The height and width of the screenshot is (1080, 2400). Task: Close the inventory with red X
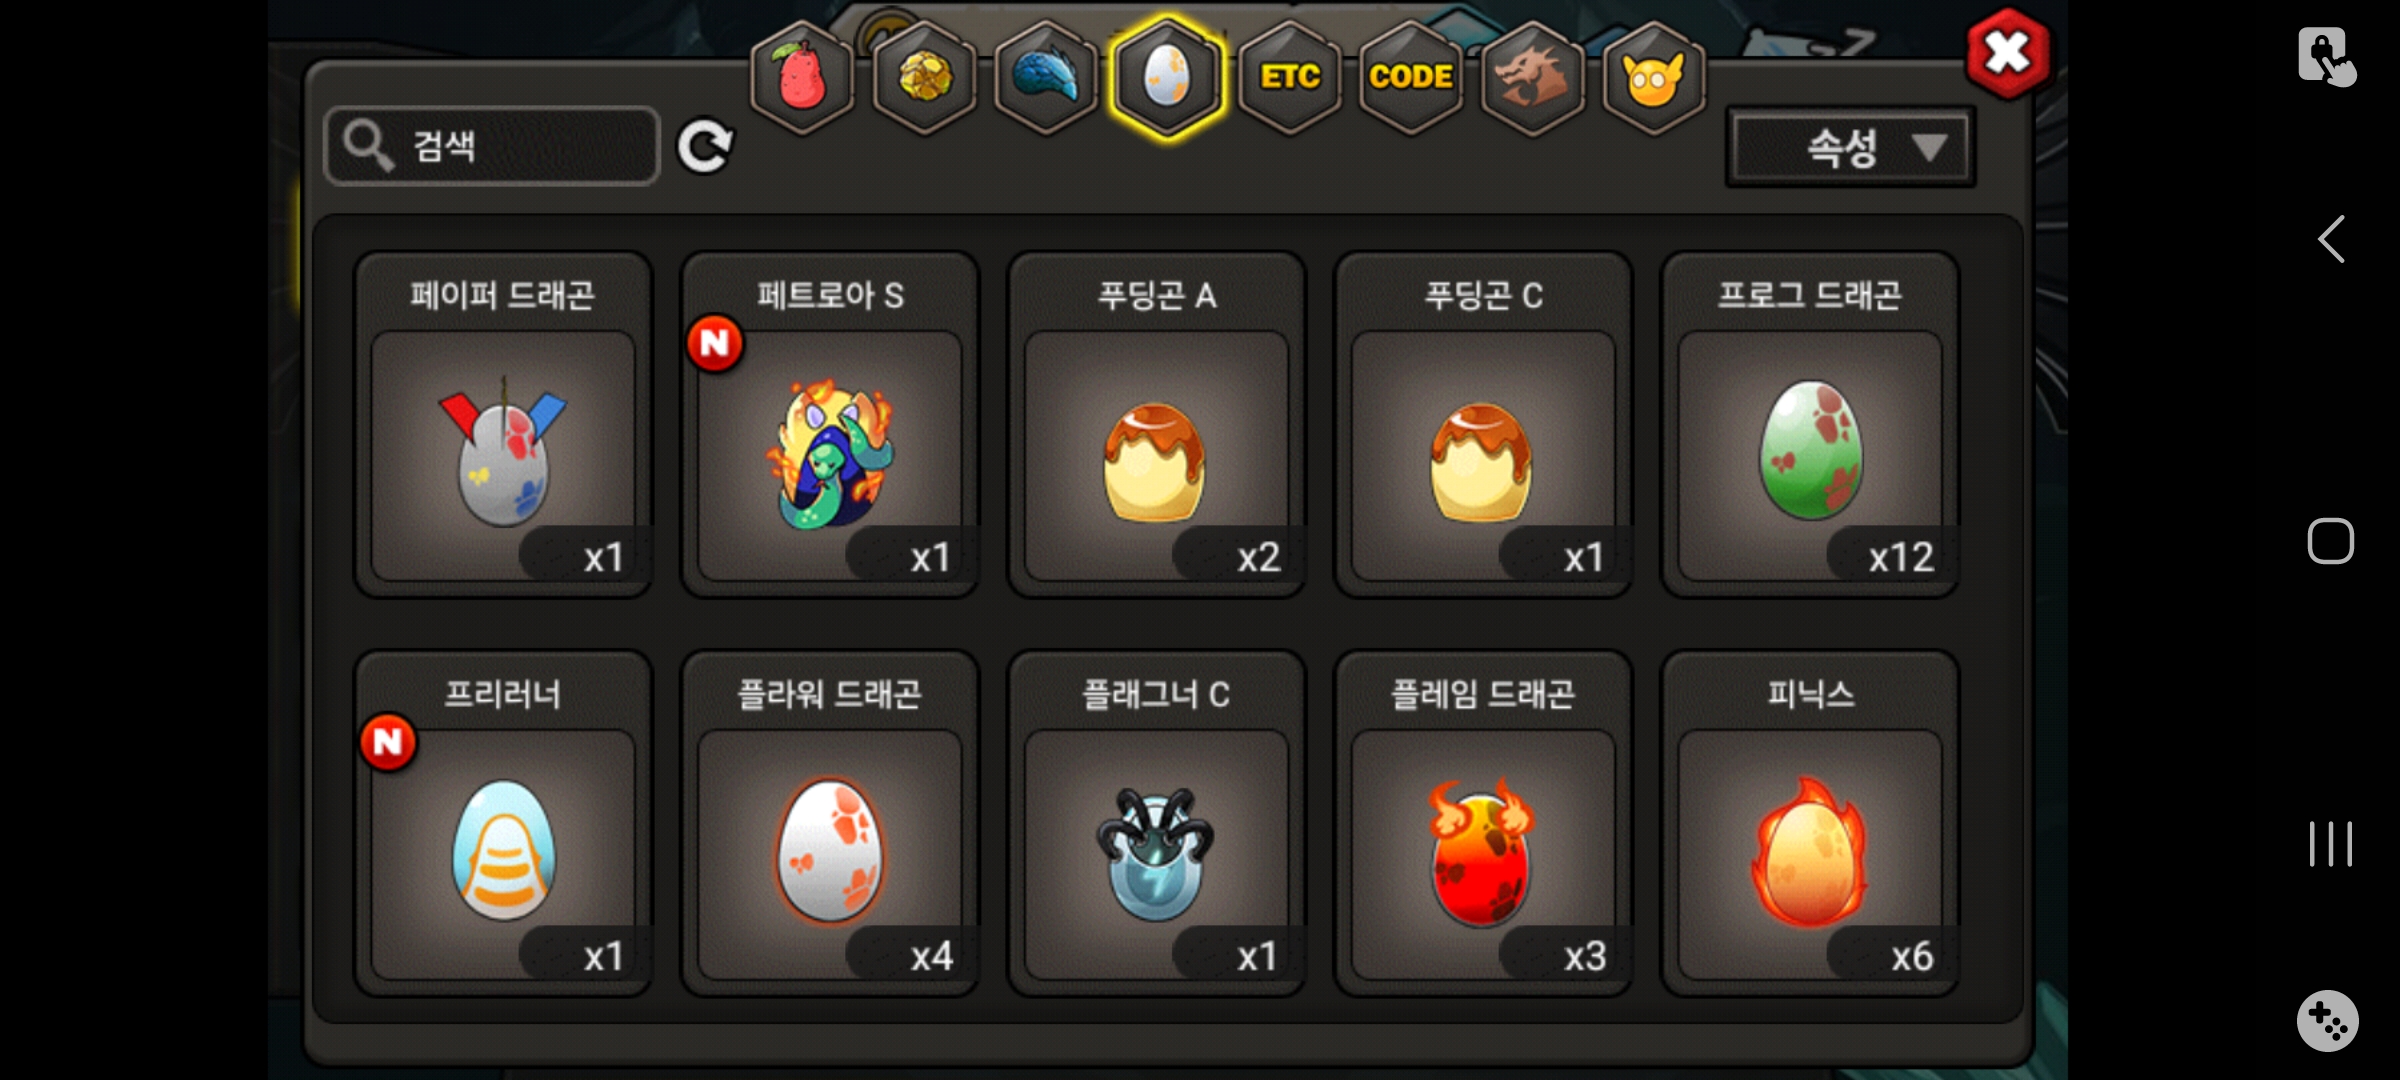pyautogui.click(x=2007, y=53)
